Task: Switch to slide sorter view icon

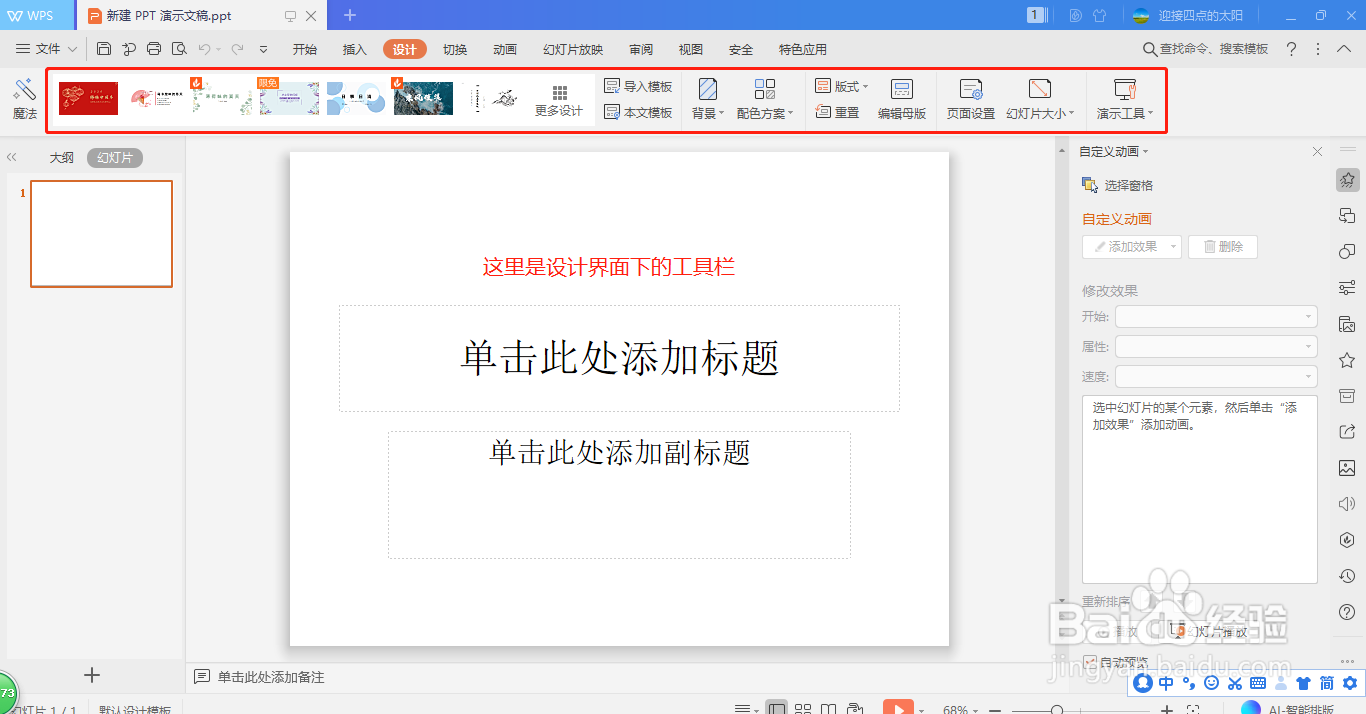Action: 803,709
